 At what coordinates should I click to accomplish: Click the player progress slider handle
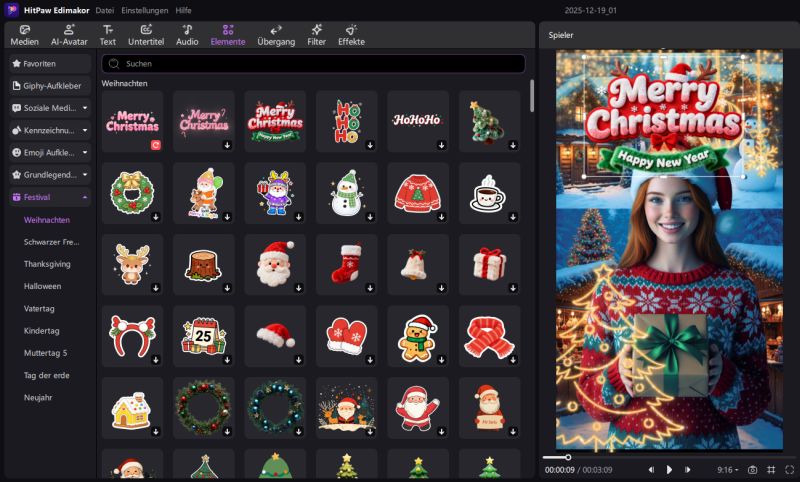click(568, 457)
